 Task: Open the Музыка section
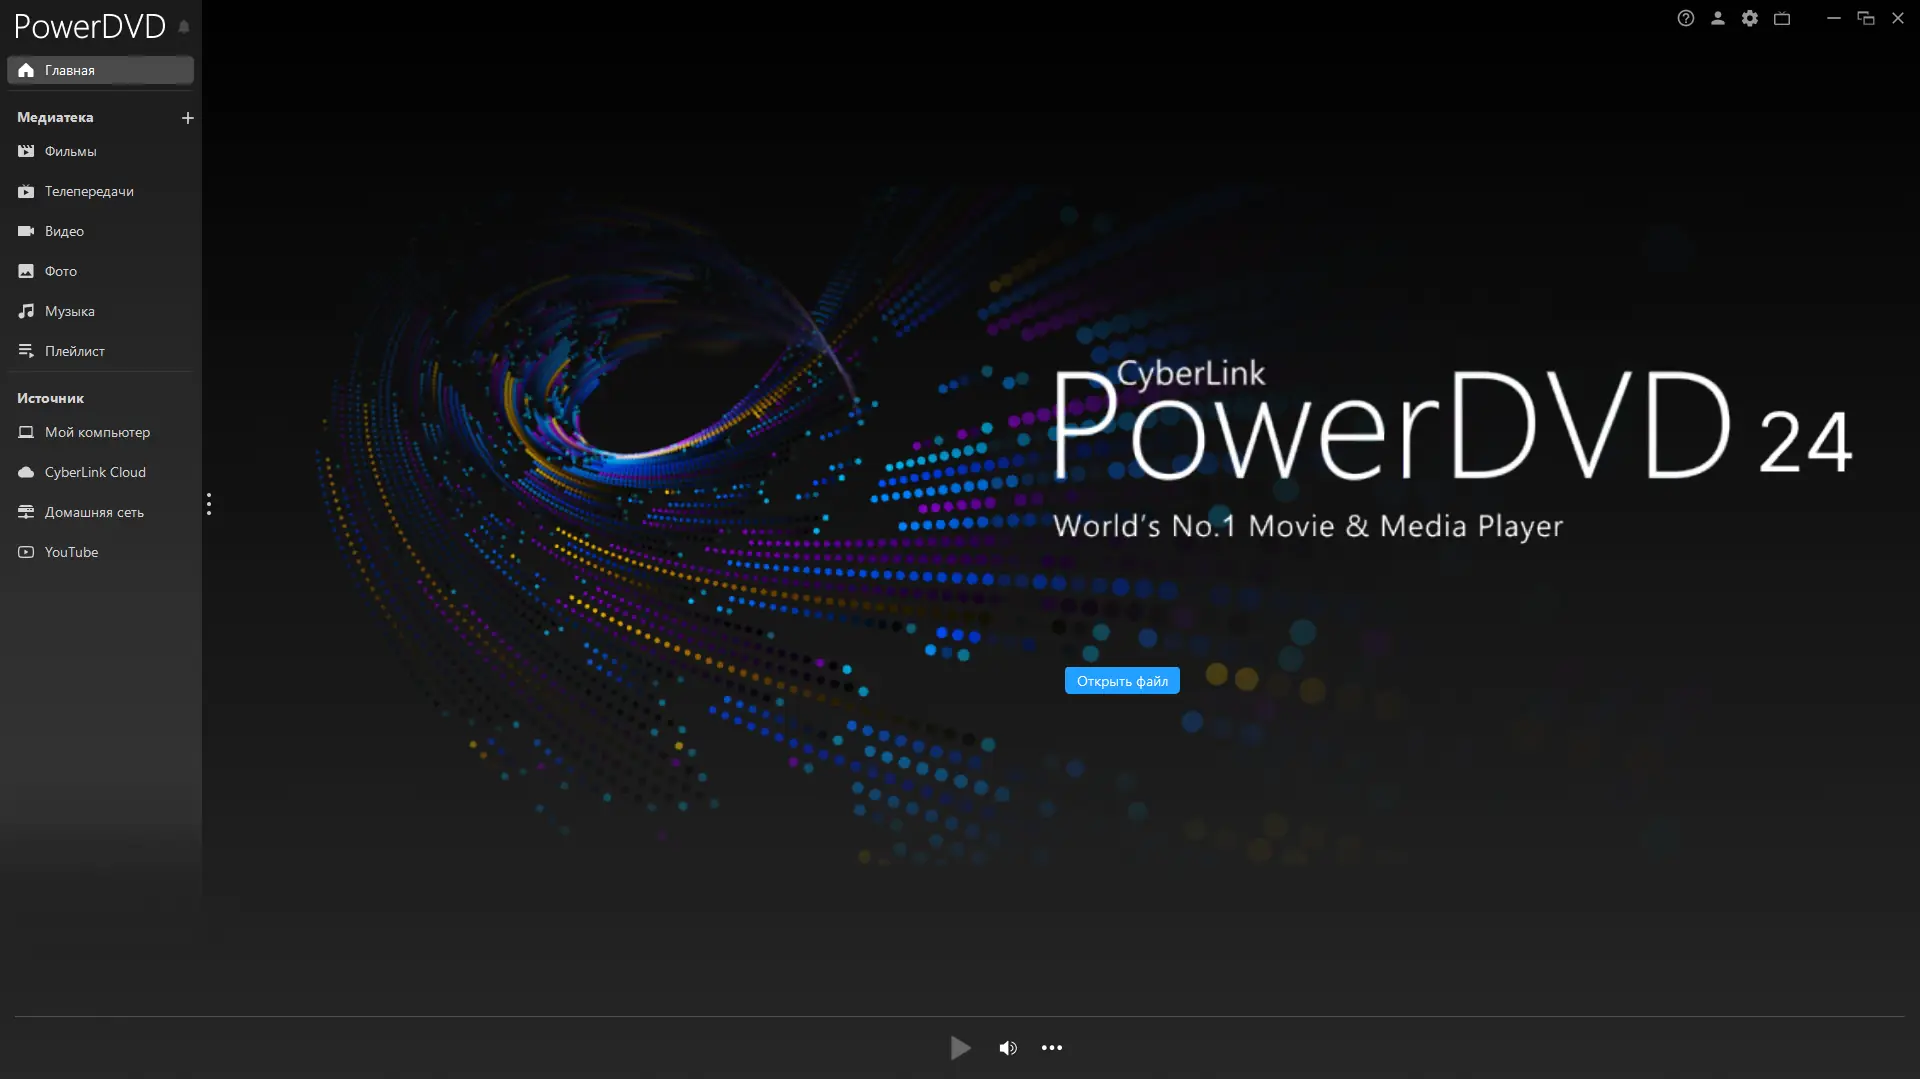pos(69,311)
